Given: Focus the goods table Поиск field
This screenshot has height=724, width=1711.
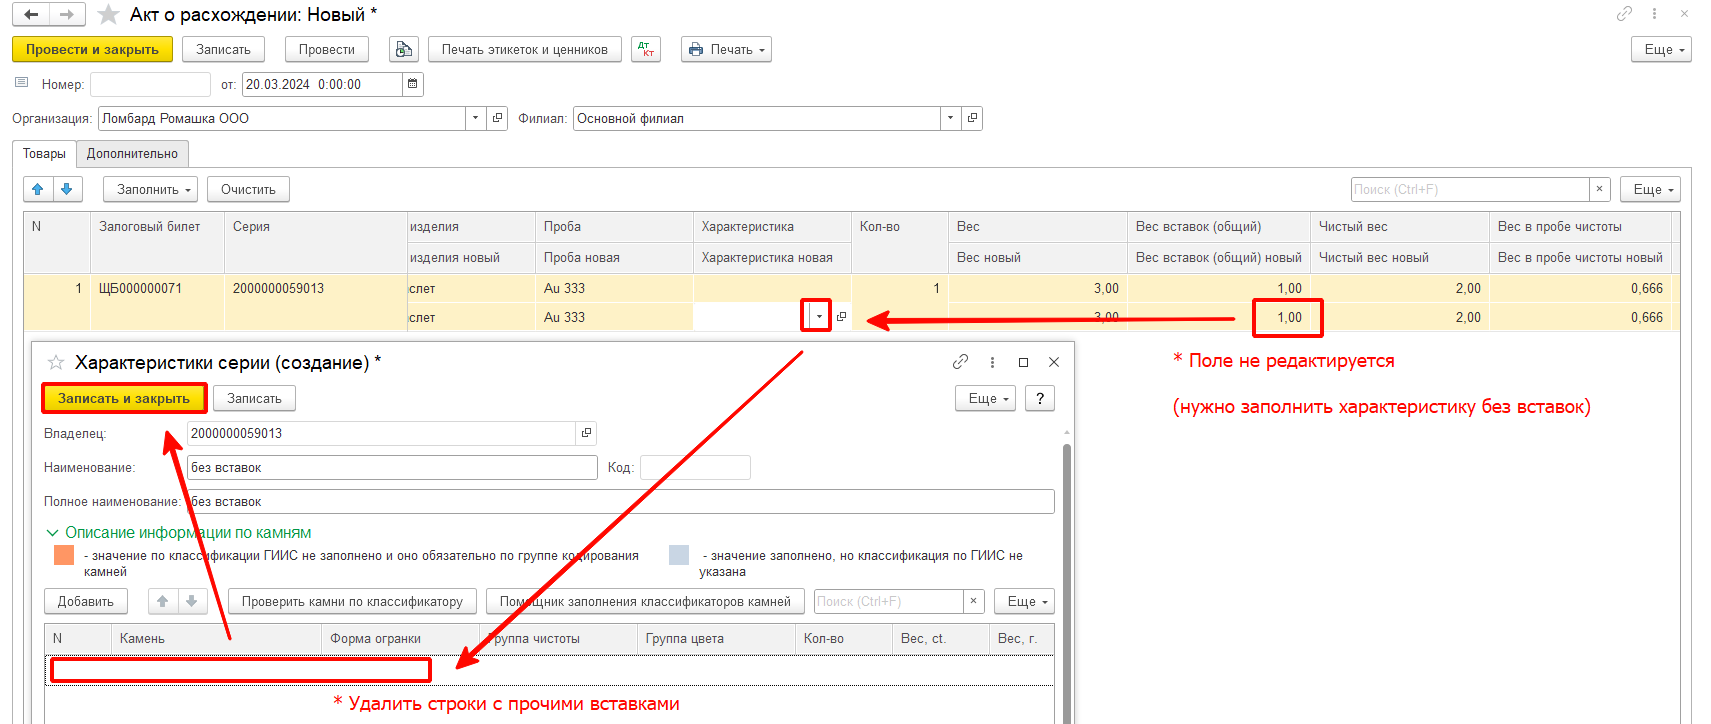Looking at the screenshot, I should pos(1470,189).
